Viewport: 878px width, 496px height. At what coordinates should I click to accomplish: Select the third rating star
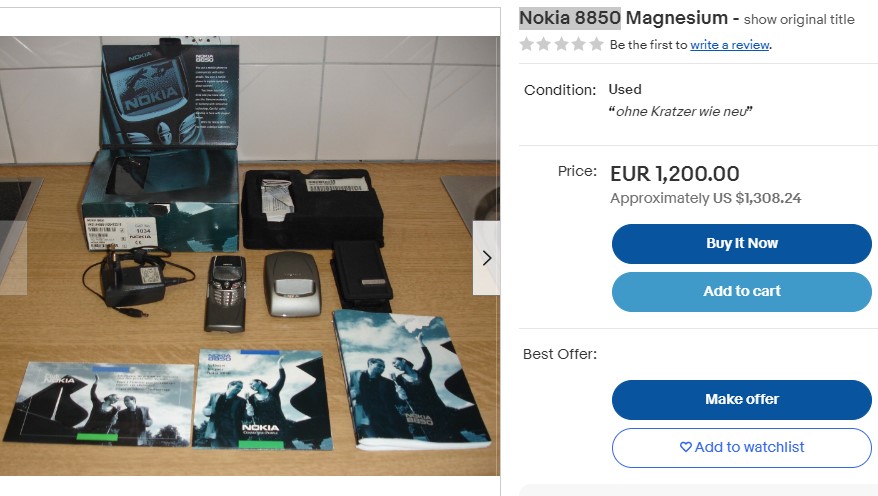pos(562,44)
